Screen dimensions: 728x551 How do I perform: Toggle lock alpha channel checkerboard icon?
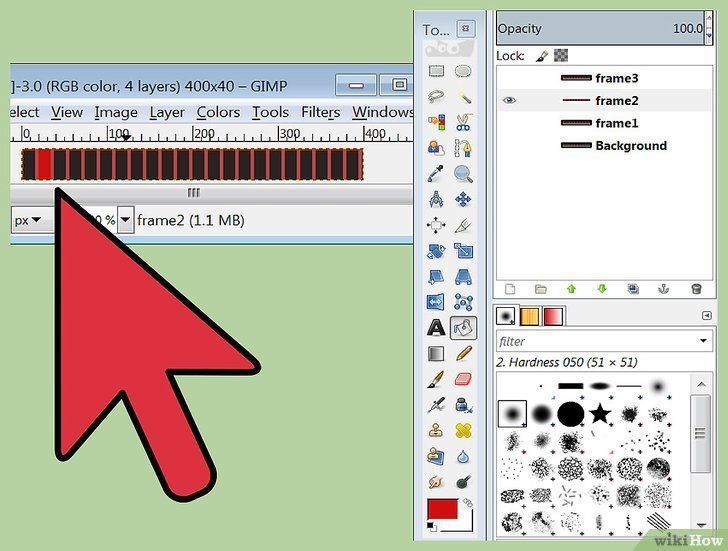tap(561, 56)
